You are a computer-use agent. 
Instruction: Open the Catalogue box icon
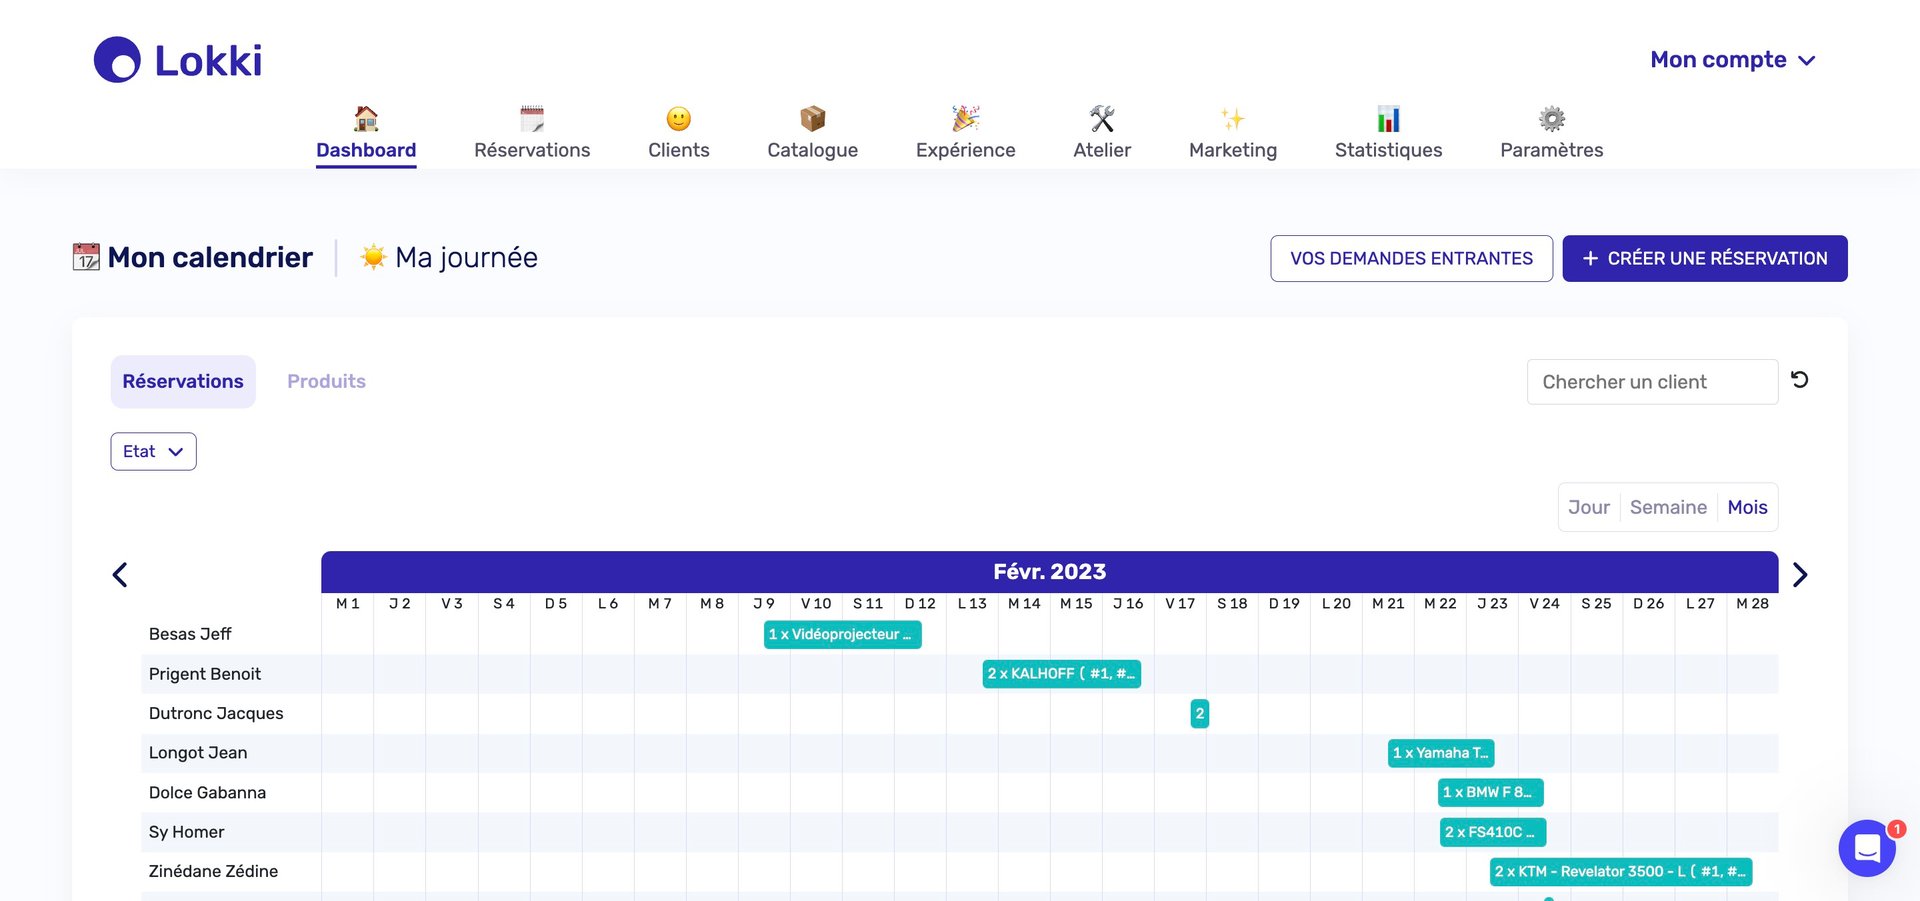[813, 119]
